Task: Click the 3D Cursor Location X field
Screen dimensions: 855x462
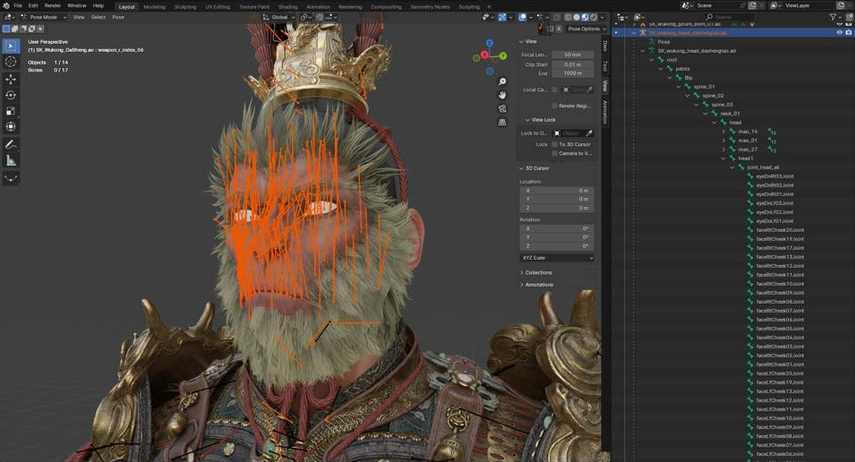Action: pos(557,190)
